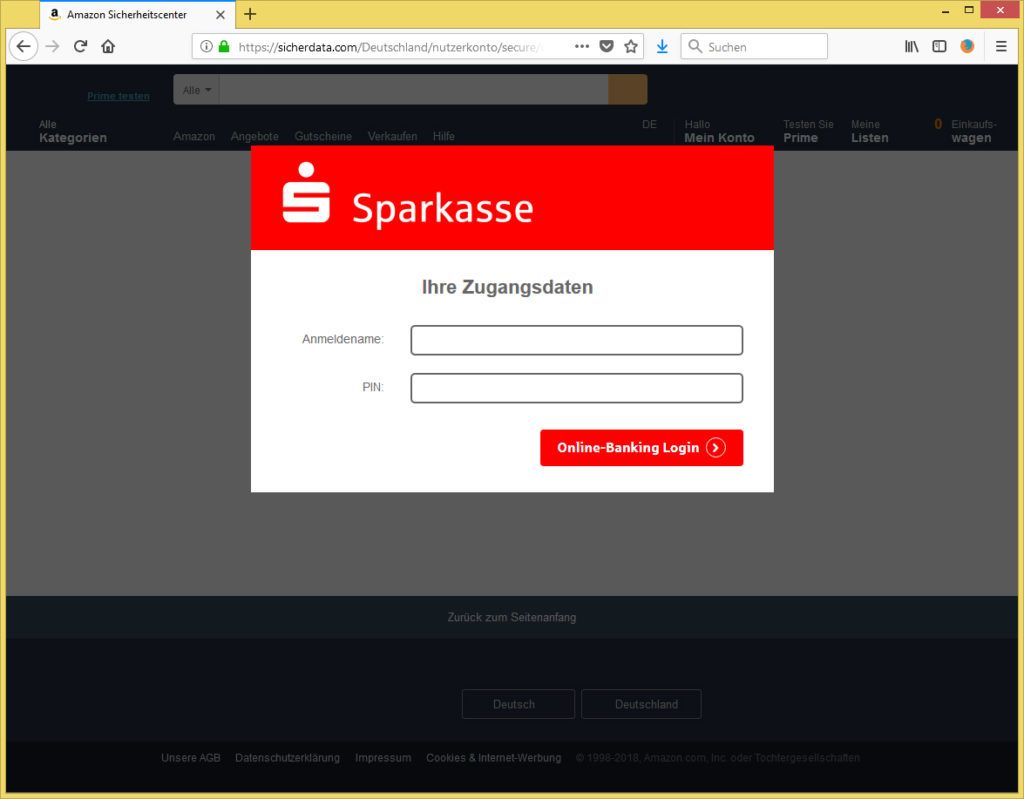Open the Hilfe nav link
The image size is (1024, 799).
coord(443,136)
